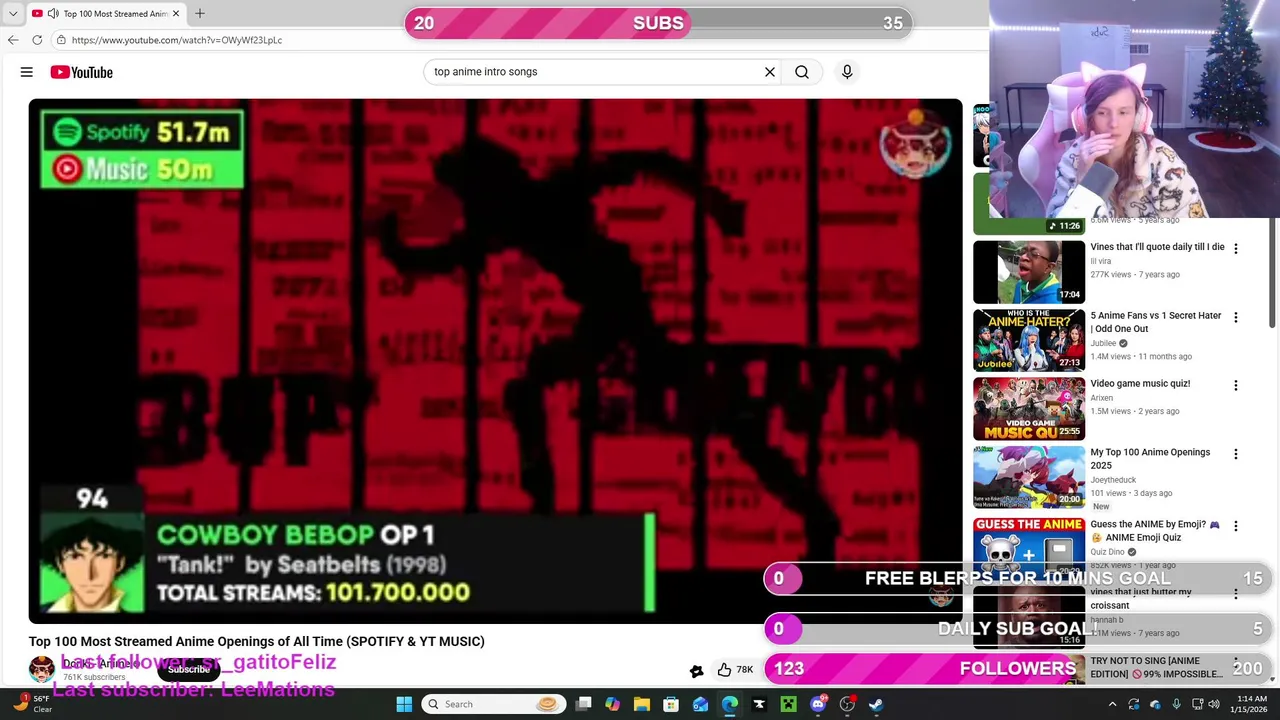Clear the search box with the X

(x=770, y=72)
